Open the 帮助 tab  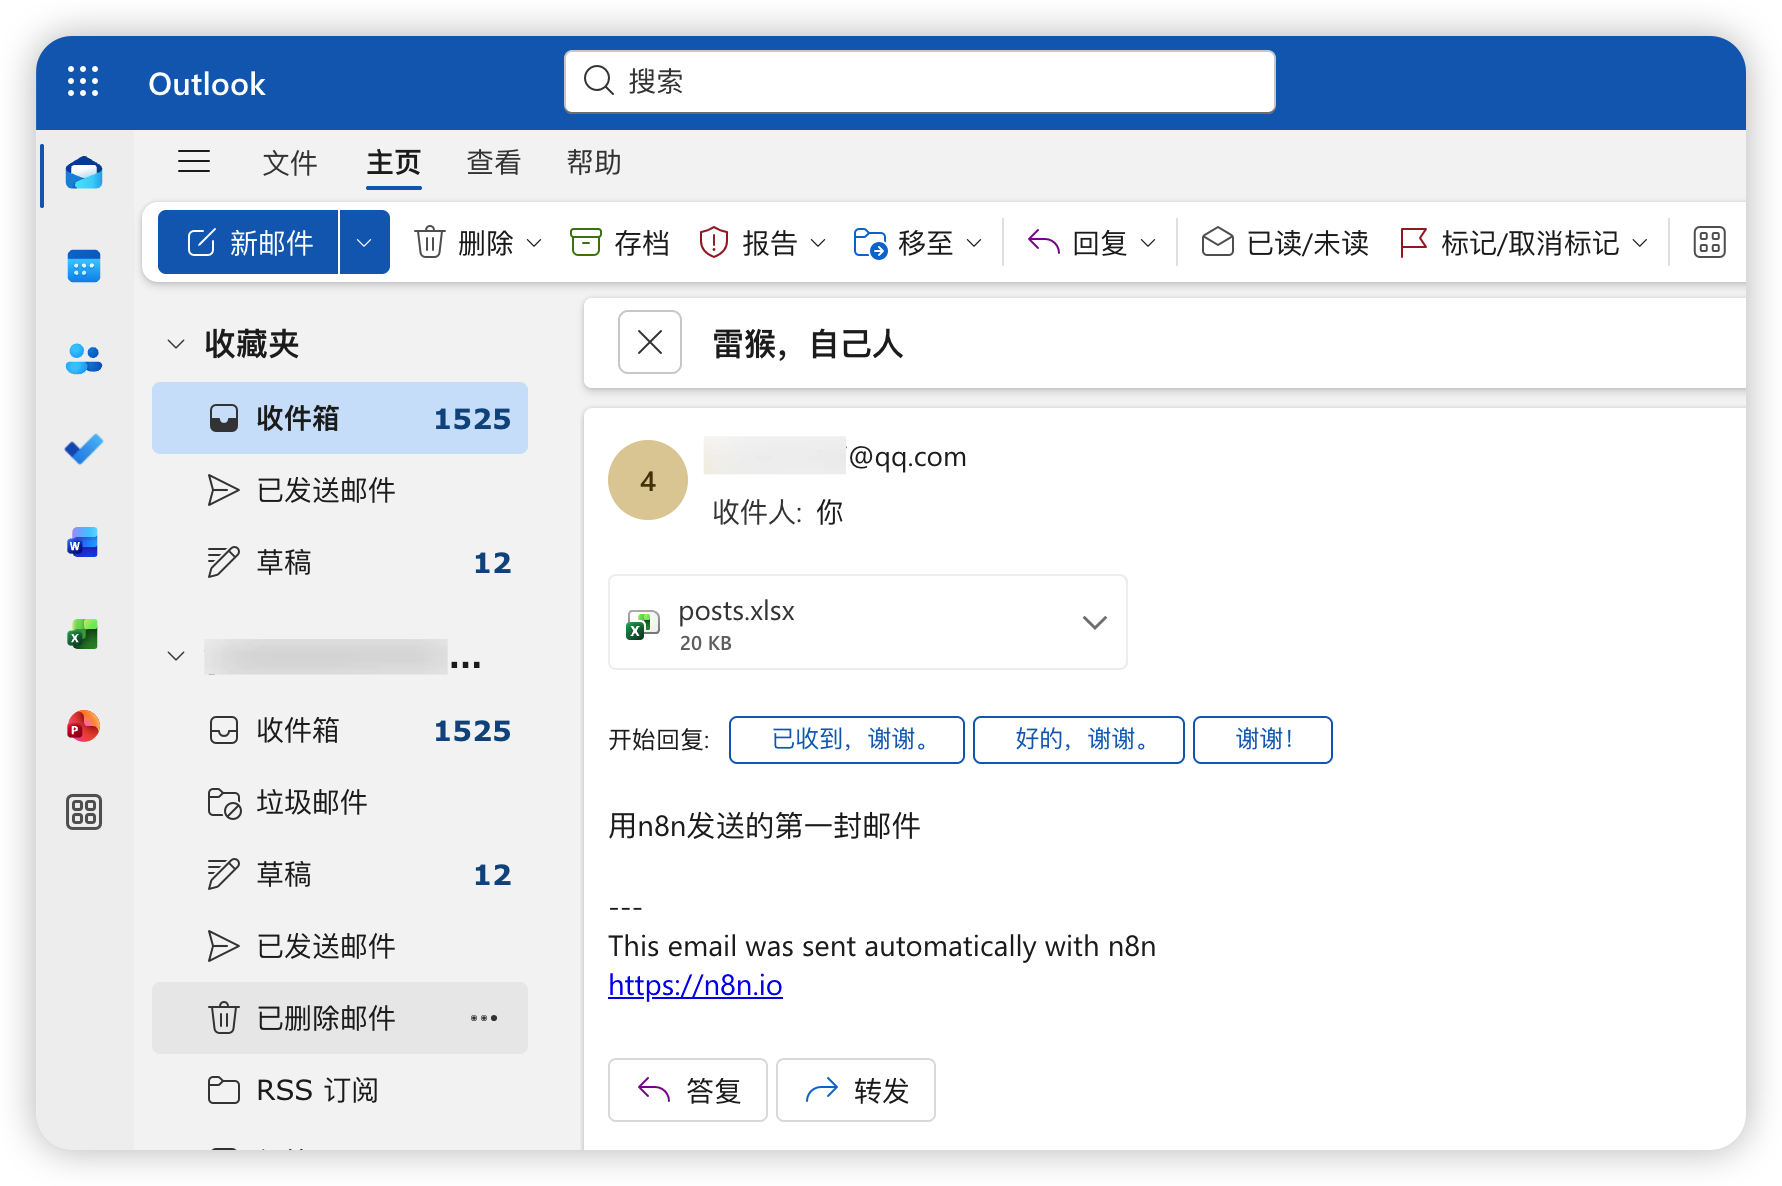594,162
